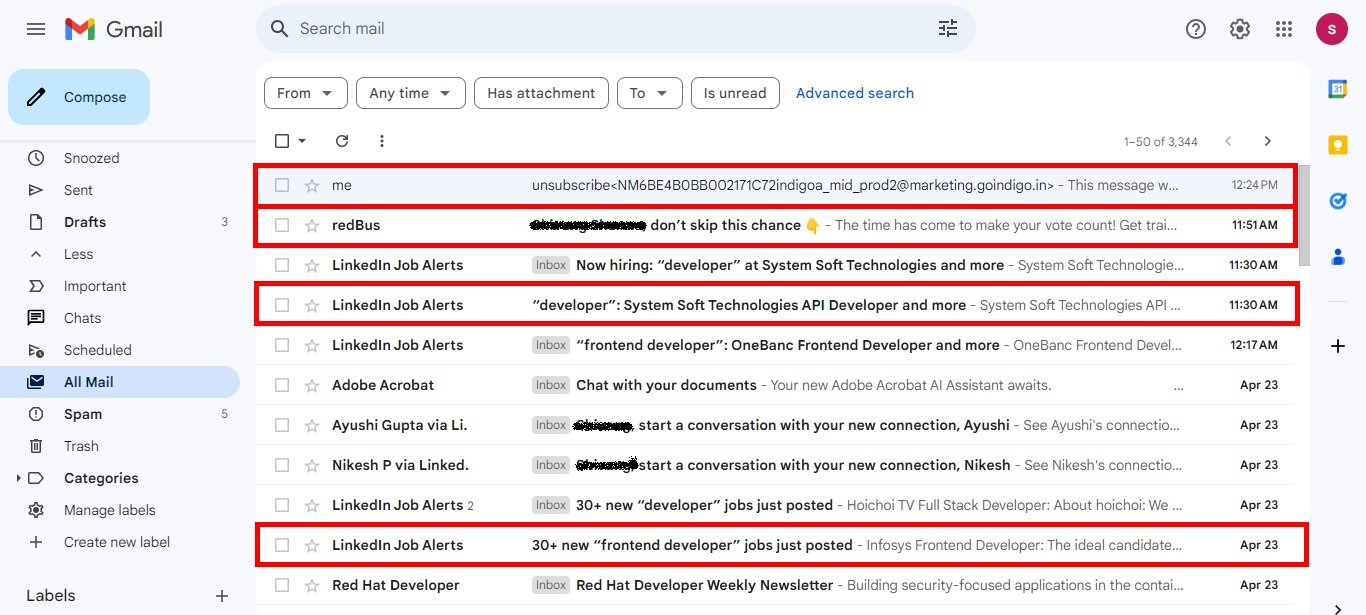Open Google Contacts side panel icon
The width and height of the screenshot is (1366, 615).
(x=1338, y=257)
